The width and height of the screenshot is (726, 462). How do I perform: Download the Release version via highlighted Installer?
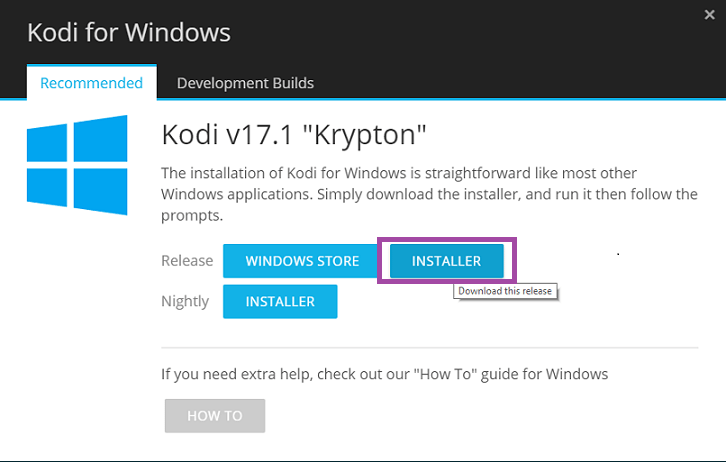point(446,261)
